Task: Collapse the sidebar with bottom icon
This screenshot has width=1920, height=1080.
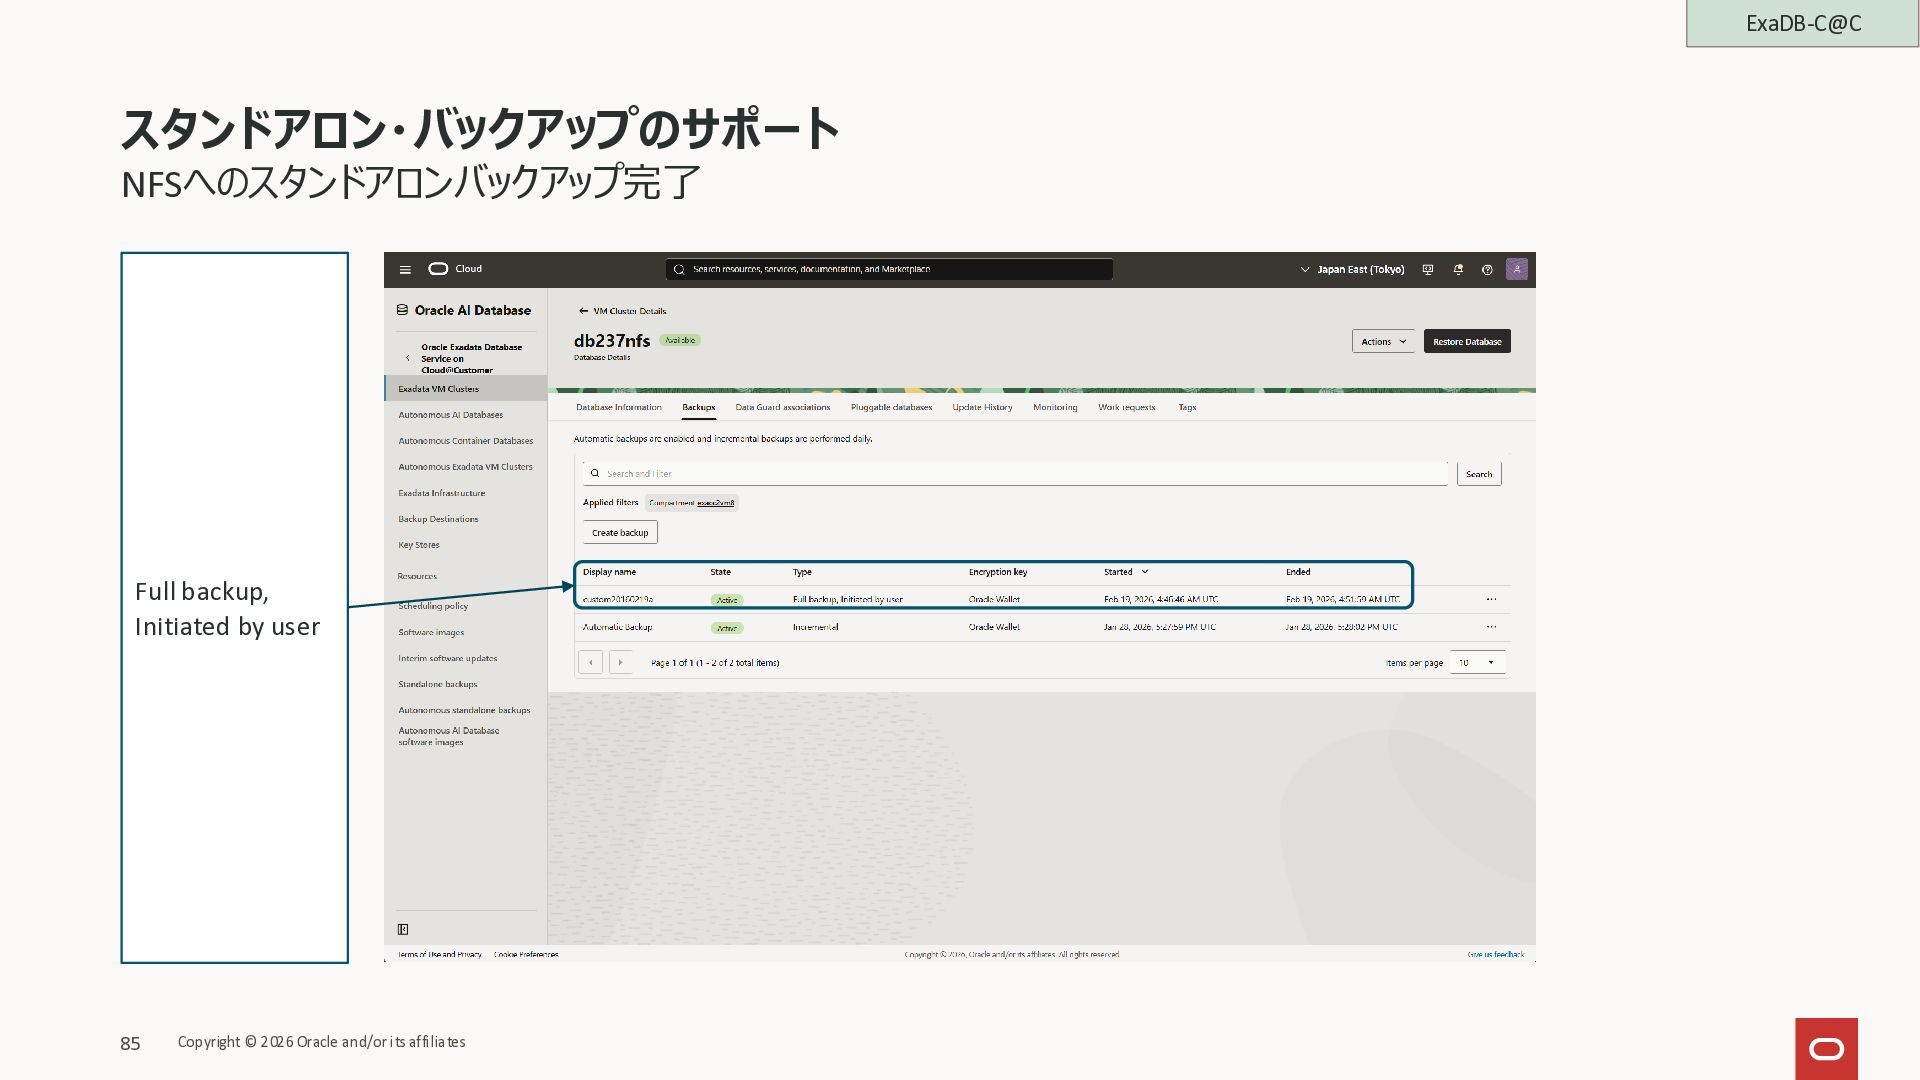Action: click(403, 929)
